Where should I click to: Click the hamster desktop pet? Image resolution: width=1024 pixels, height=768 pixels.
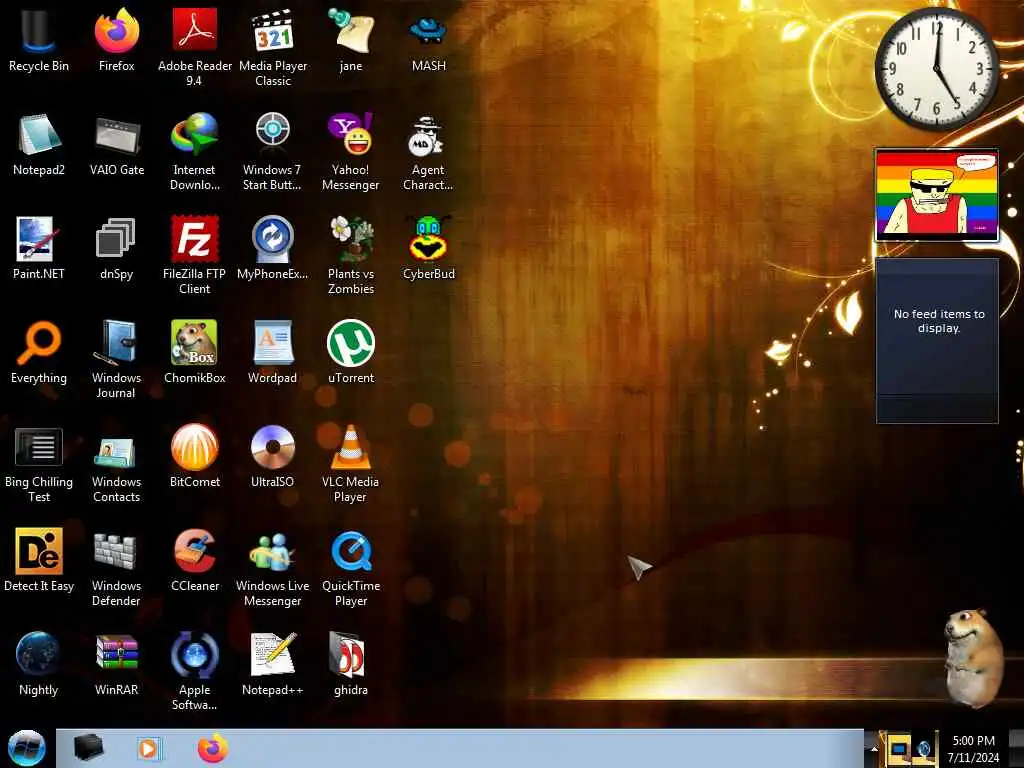tap(972, 658)
